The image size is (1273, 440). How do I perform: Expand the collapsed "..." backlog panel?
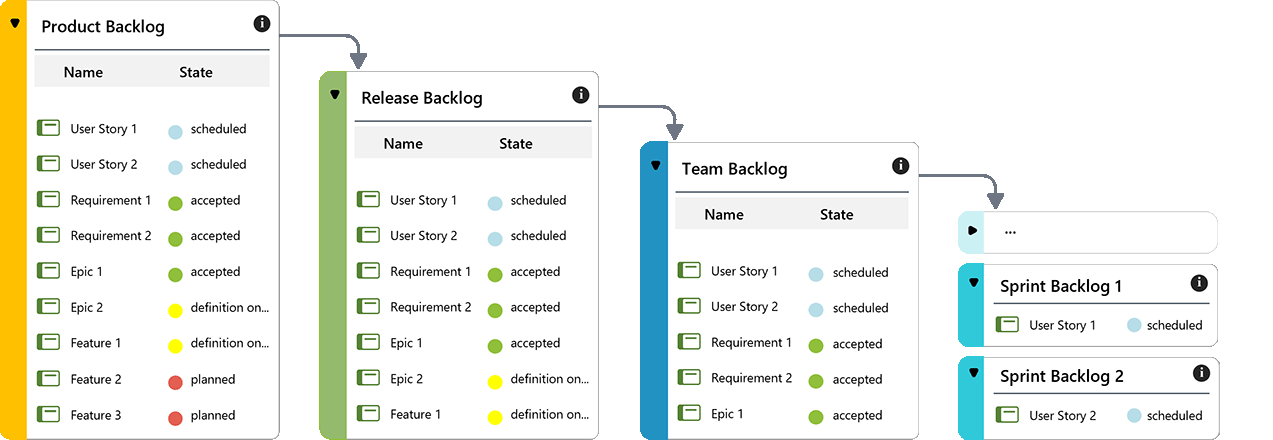[x=972, y=231]
